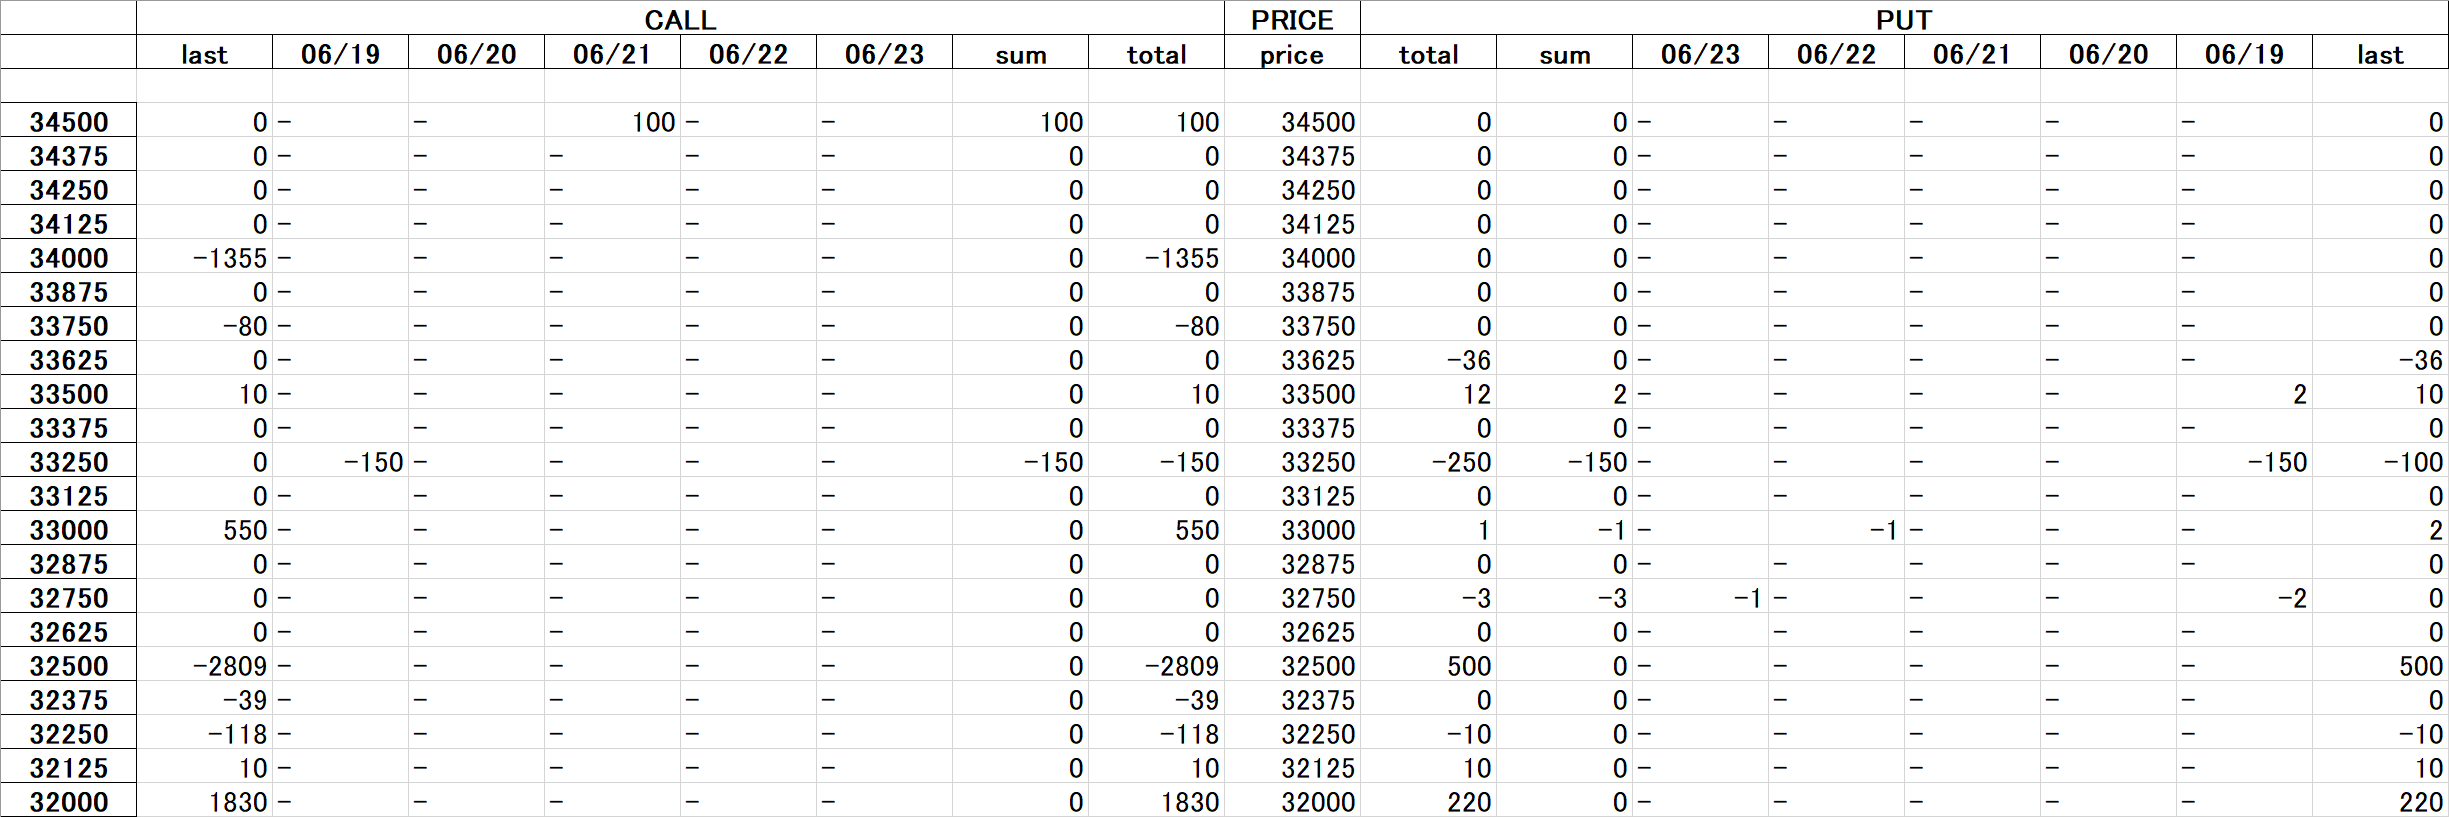This screenshot has height=817, width=2449.
Task: Click the CALL 06/21 column header
Action: 612,54
